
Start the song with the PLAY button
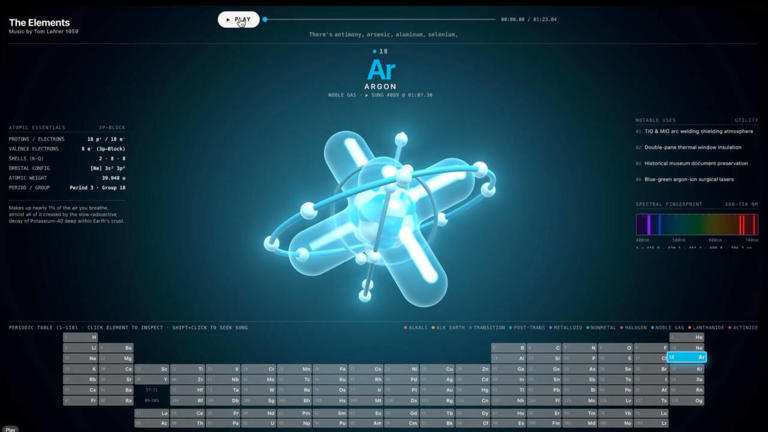pos(239,20)
